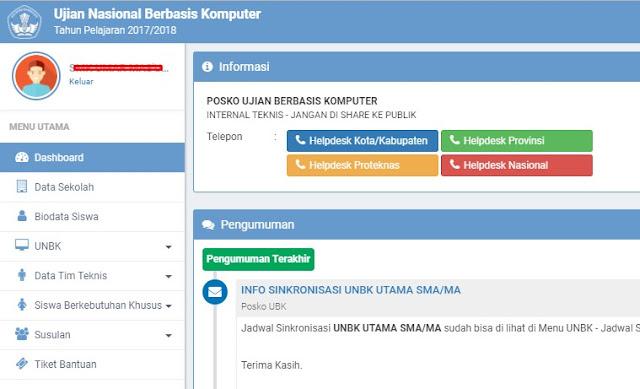Click the Tiket Bantuan ticket icon
640x389 pixels.
(22, 363)
